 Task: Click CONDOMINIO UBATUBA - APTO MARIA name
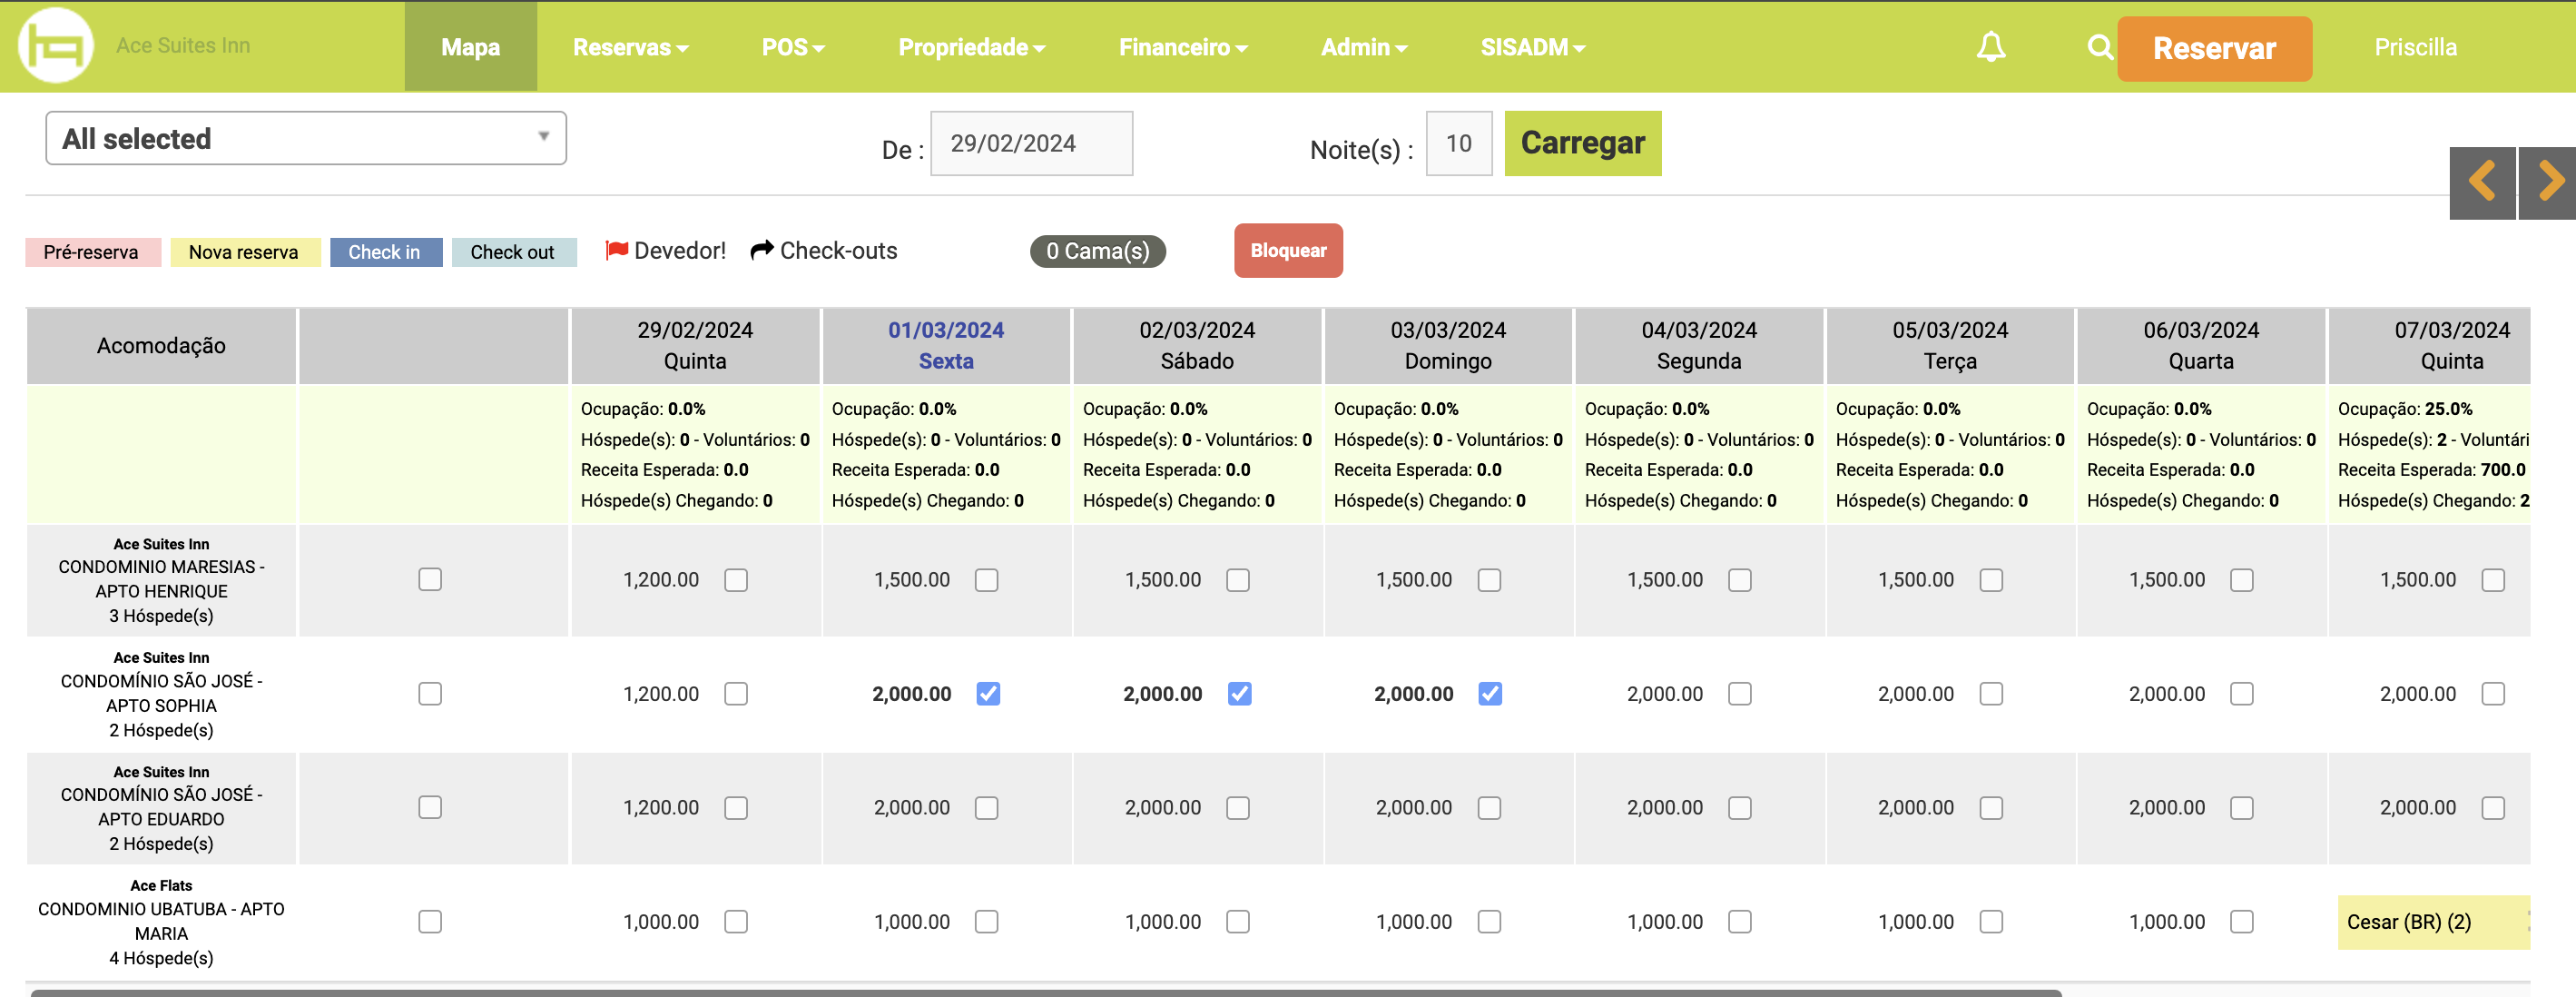coord(161,921)
